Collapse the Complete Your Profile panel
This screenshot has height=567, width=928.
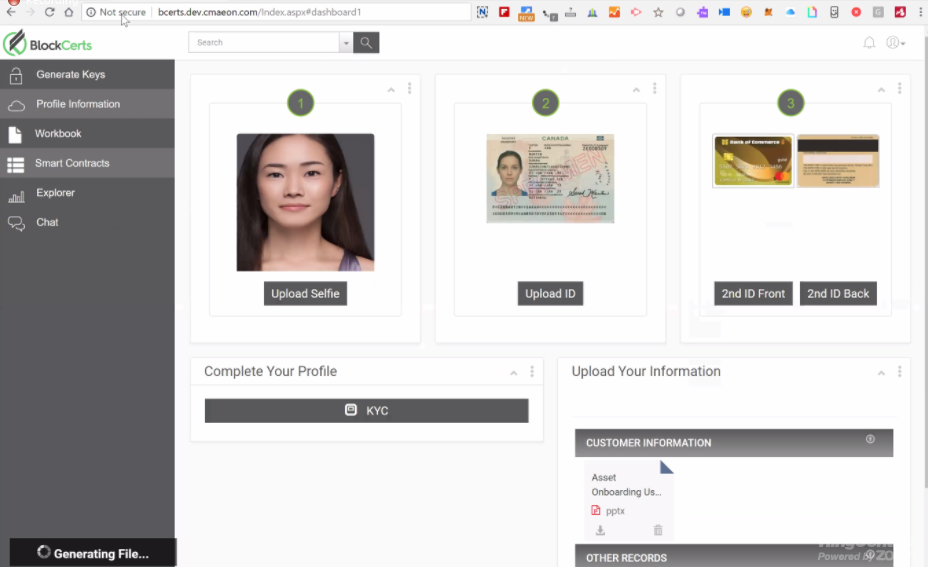[514, 373]
